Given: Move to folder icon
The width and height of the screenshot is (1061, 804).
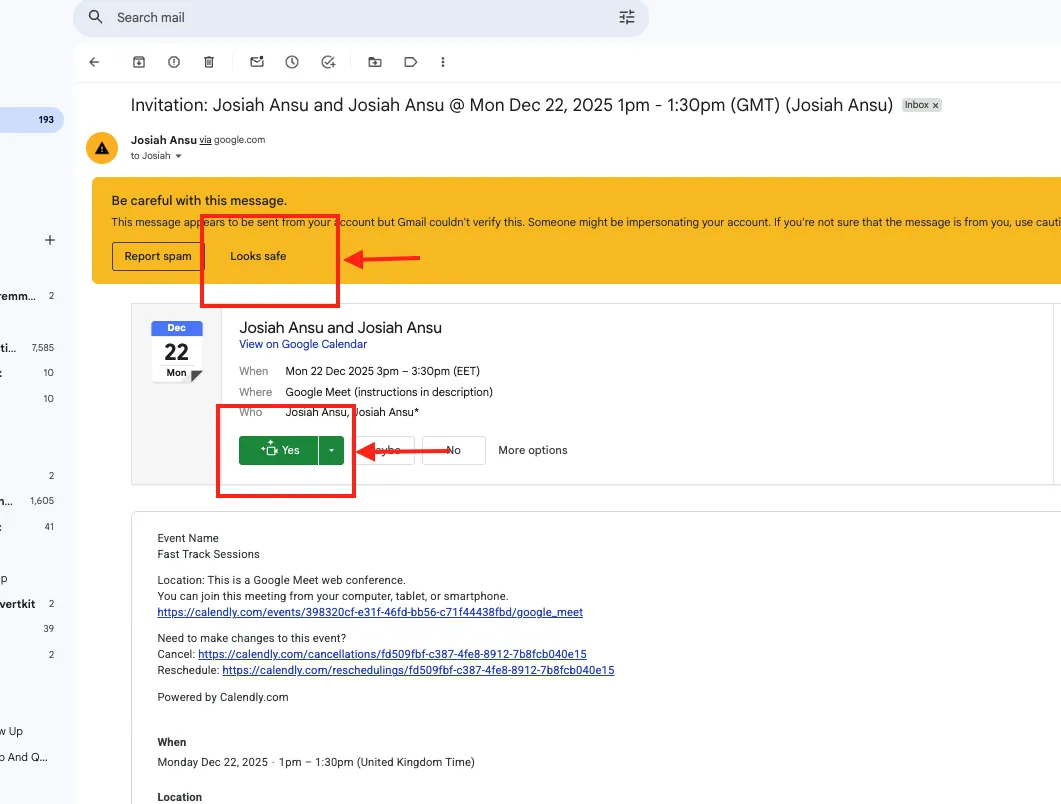Looking at the screenshot, I should point(375,62).
